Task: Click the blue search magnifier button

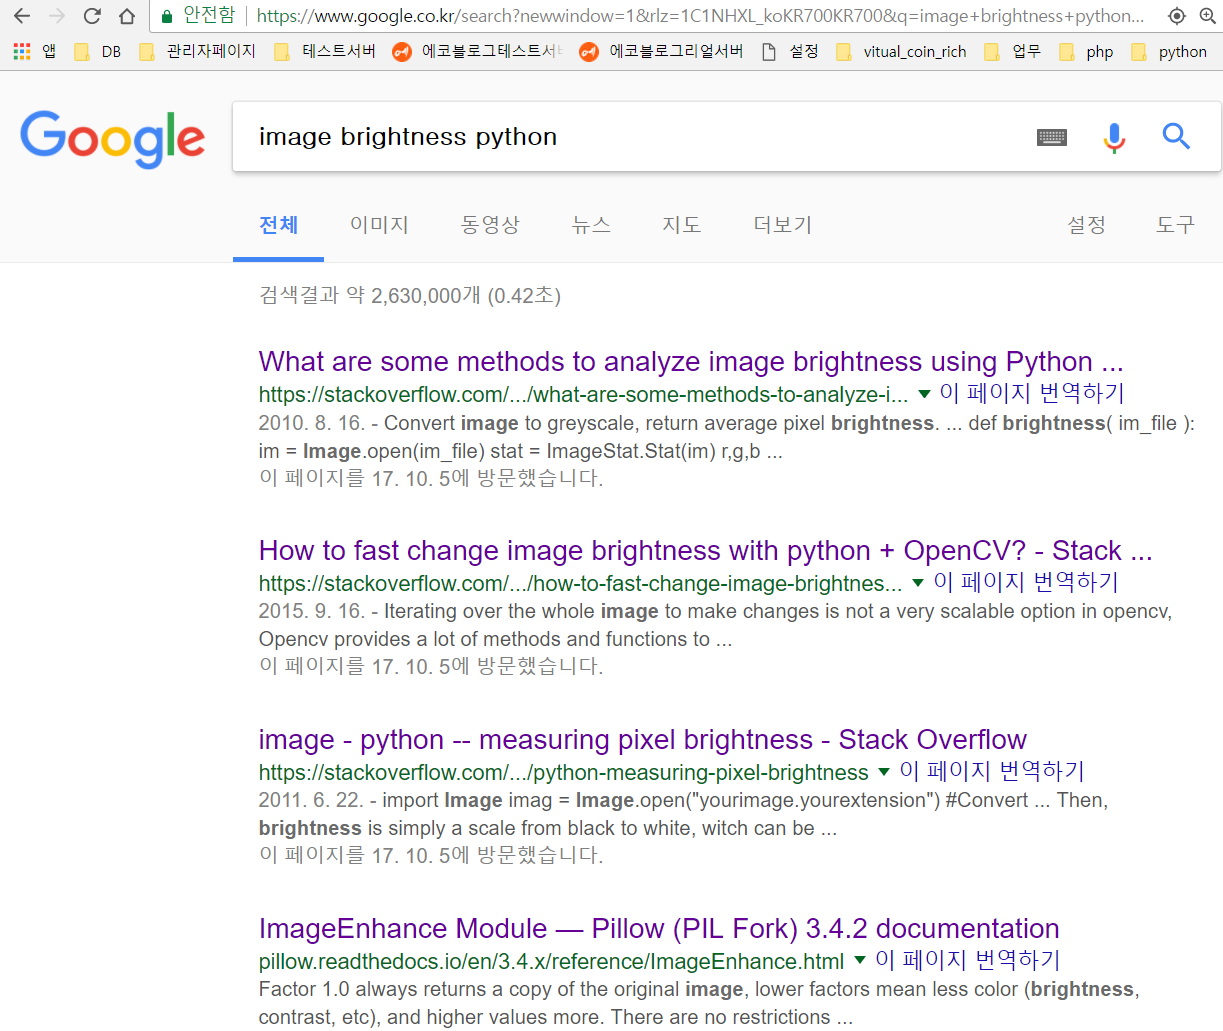Action: tap(1176, 136)
